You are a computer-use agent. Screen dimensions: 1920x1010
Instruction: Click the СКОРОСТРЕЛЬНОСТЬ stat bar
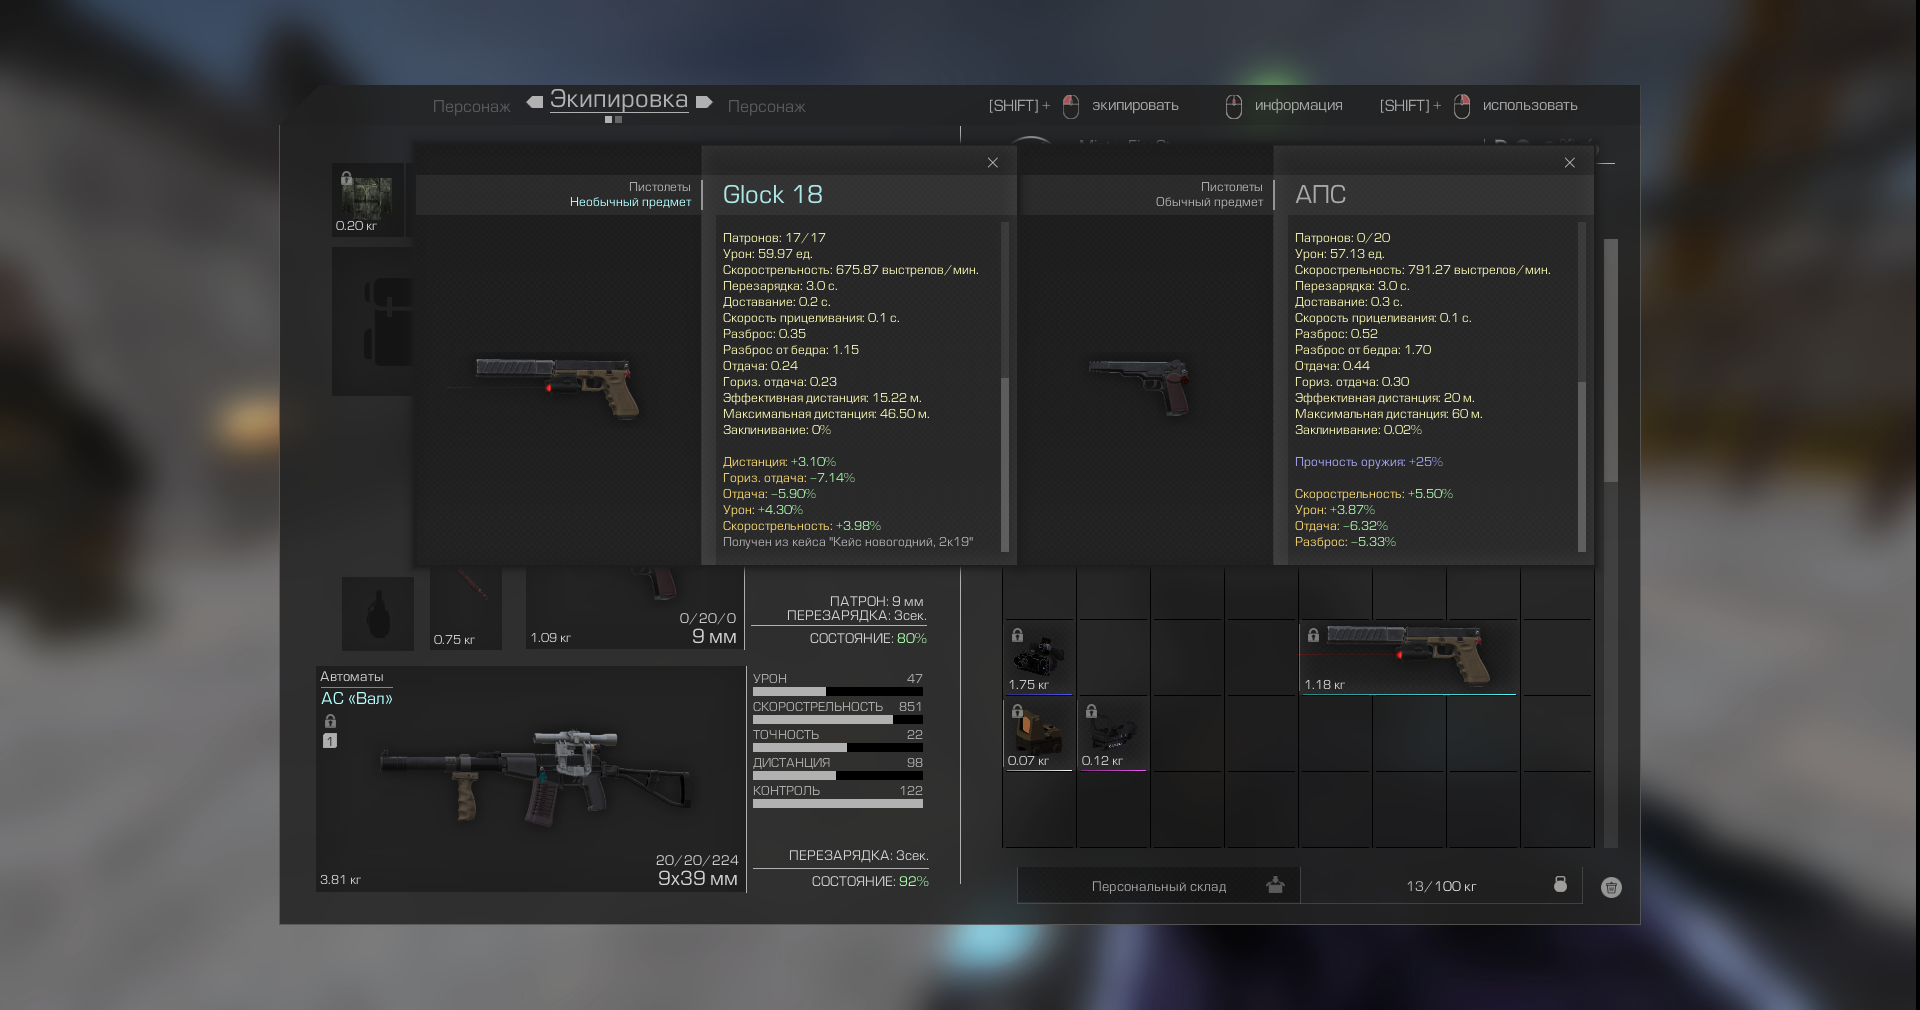coord(838,719)
